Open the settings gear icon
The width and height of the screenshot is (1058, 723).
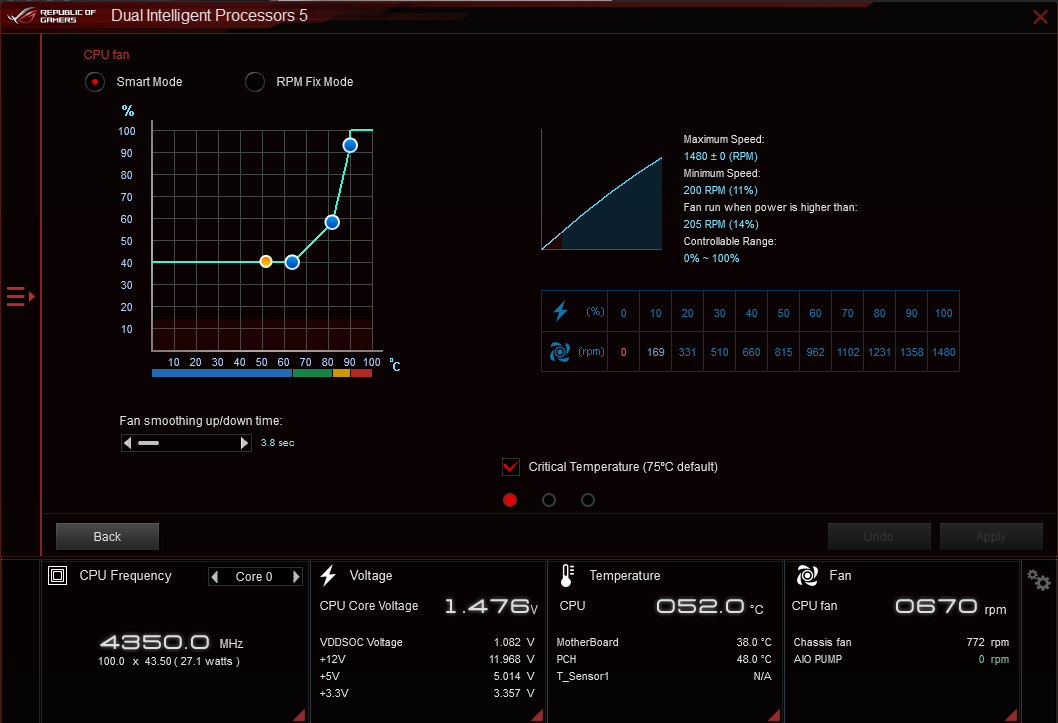click(1038, 580)
